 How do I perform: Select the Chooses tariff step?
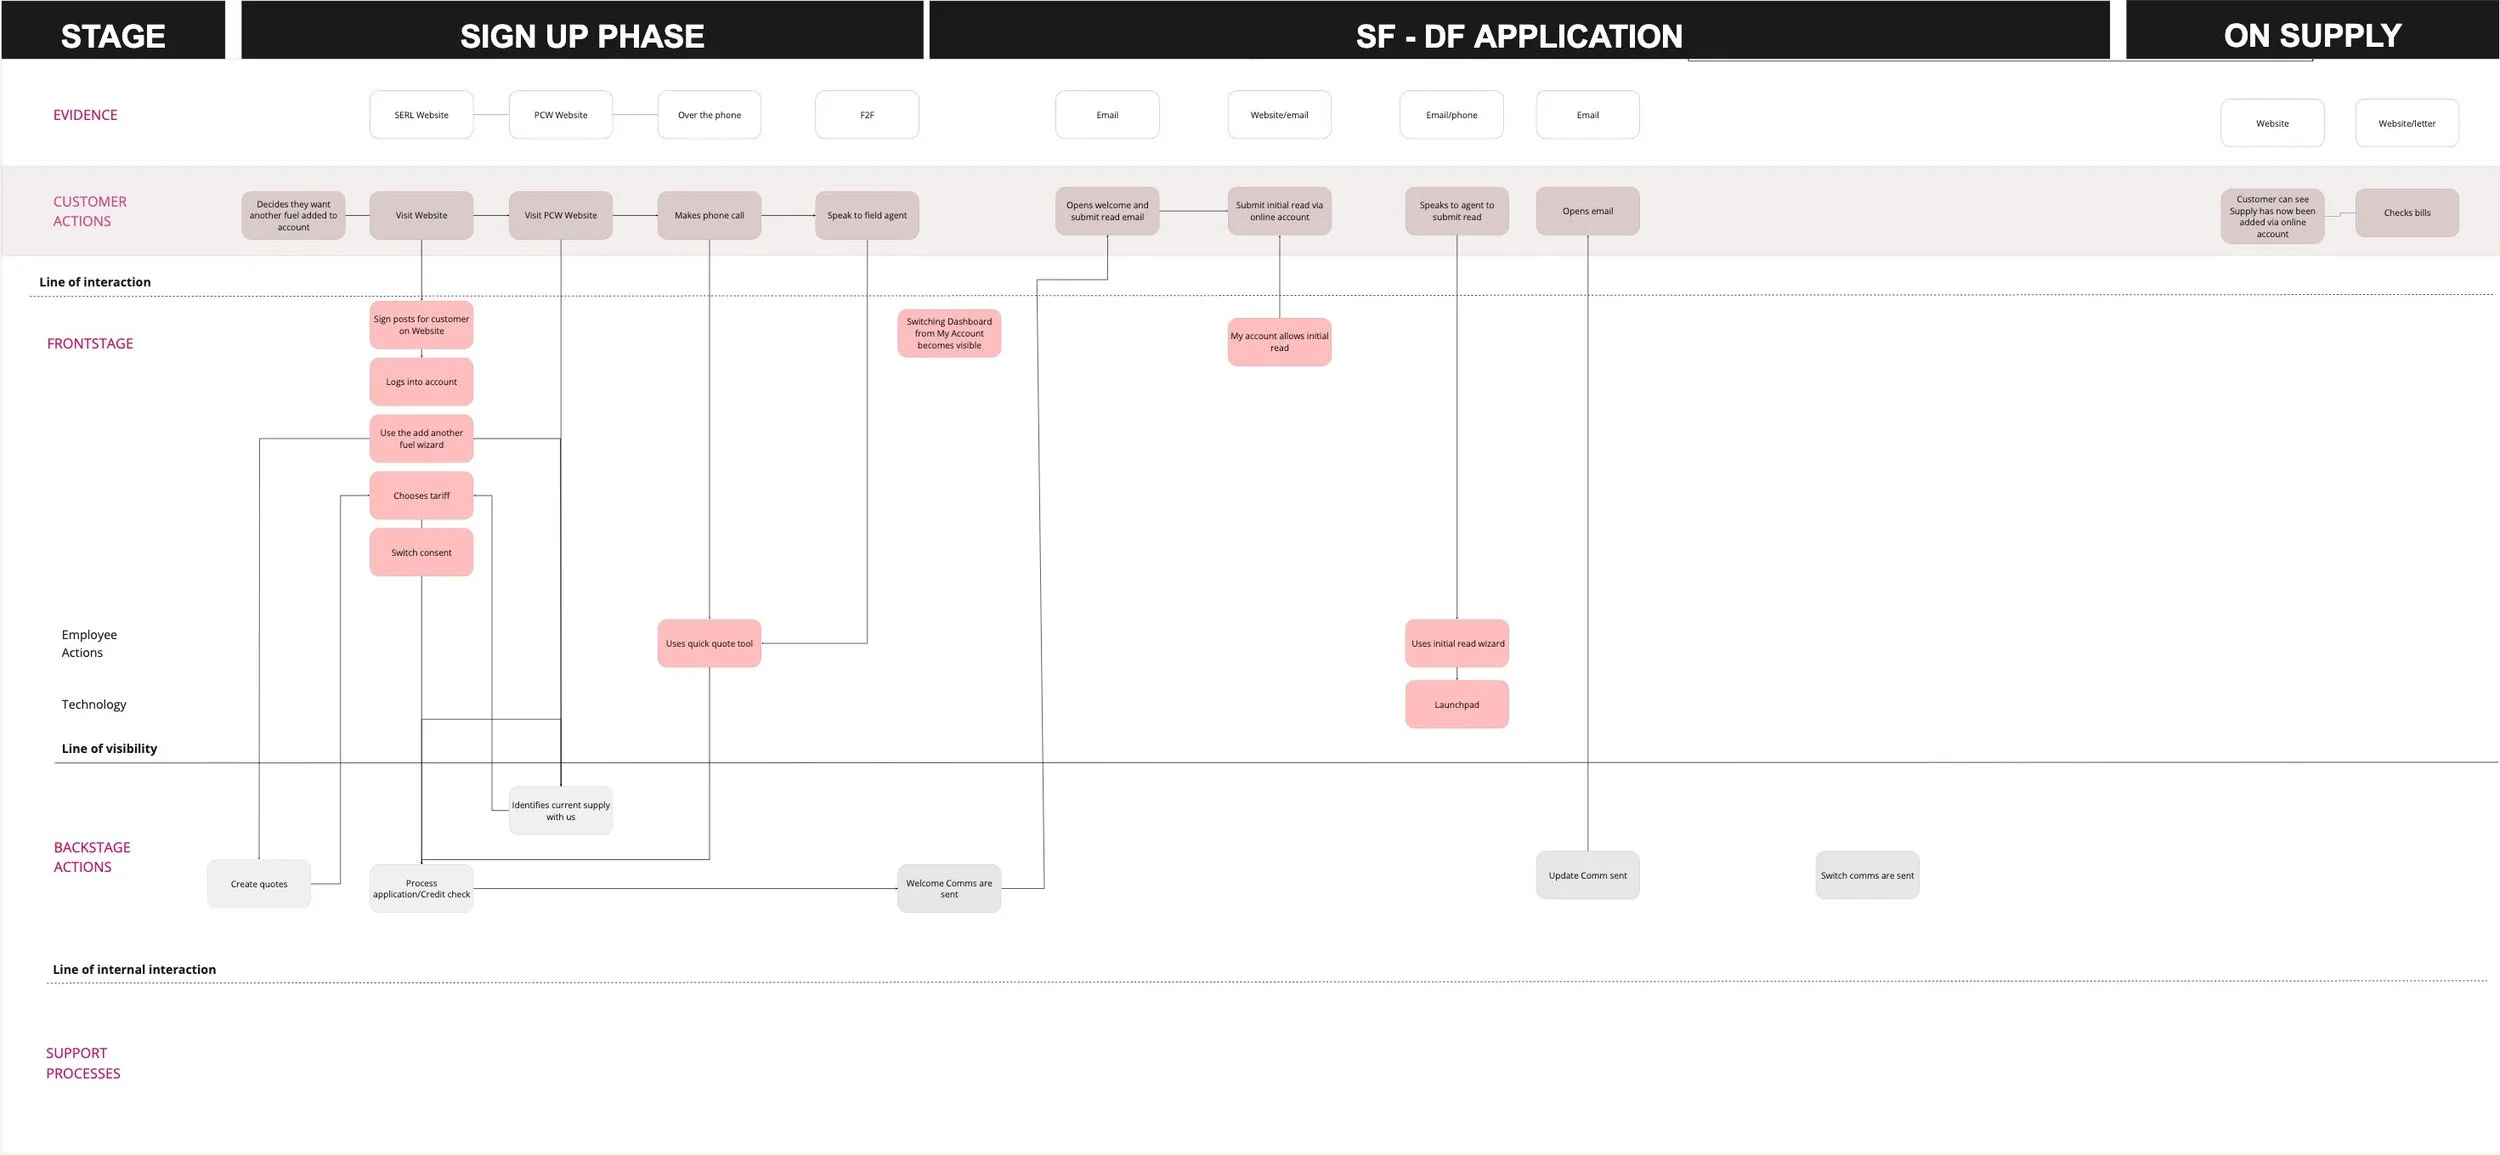tap(421, 496)
